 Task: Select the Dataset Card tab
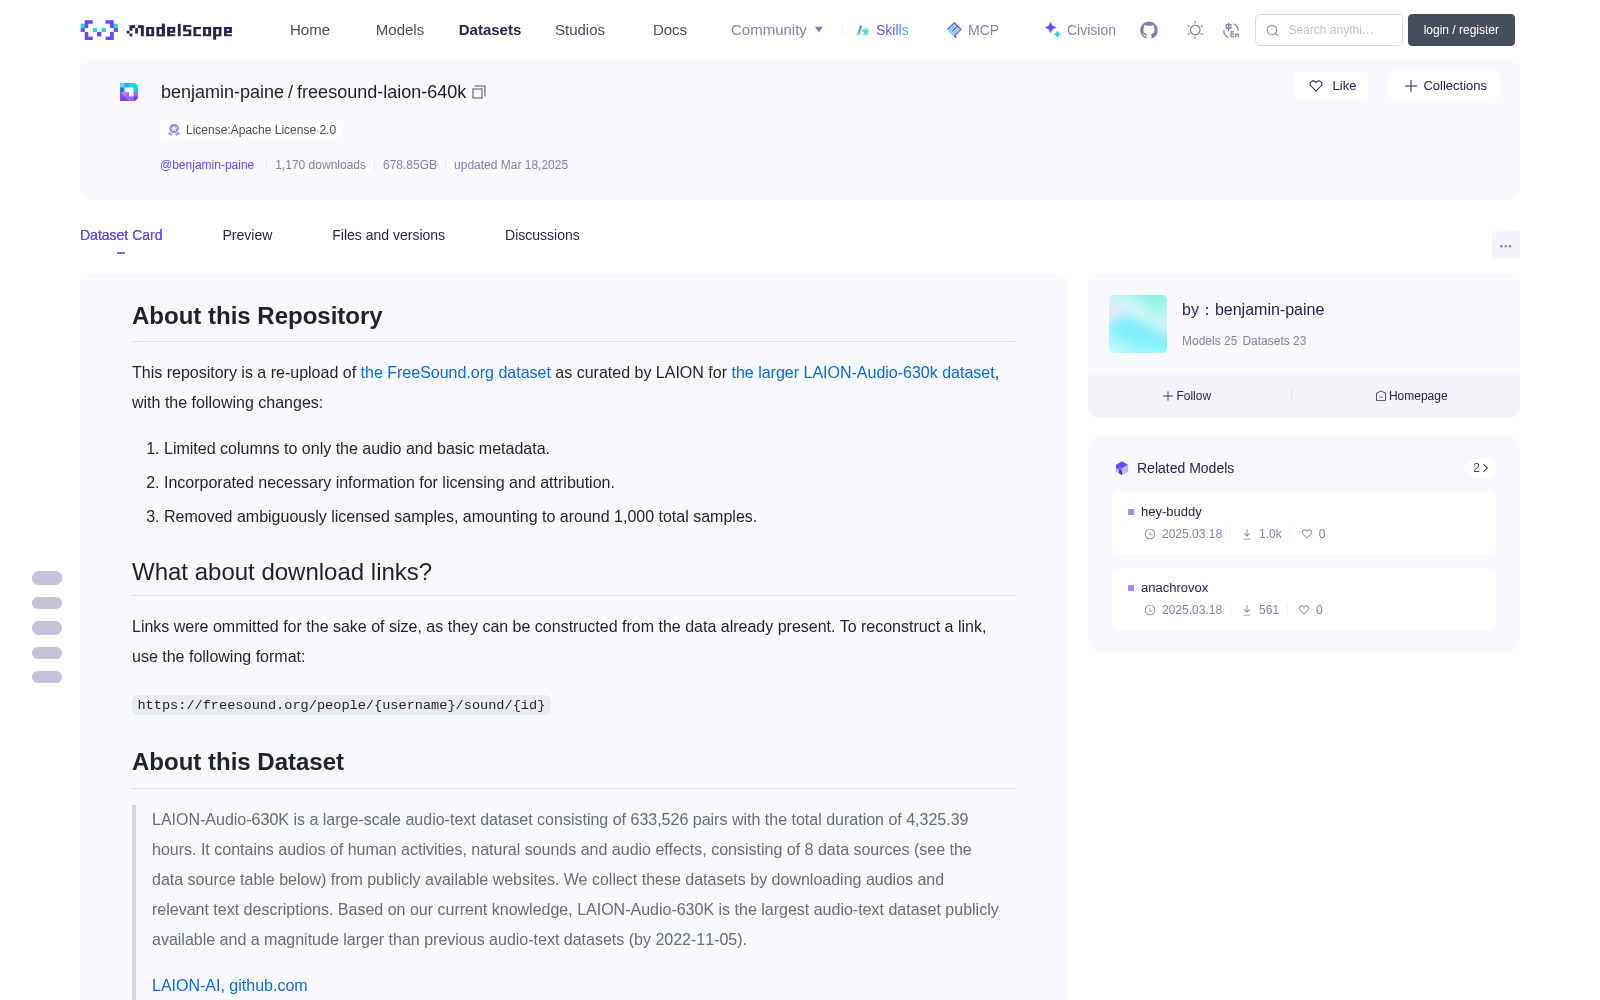121,235
